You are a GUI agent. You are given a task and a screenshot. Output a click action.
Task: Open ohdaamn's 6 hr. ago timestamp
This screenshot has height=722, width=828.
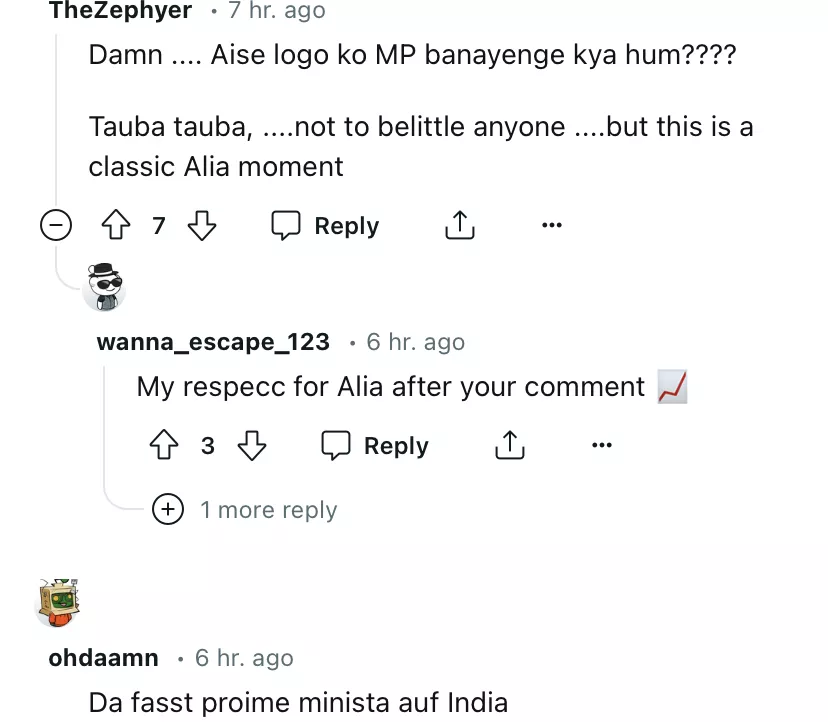244,658
